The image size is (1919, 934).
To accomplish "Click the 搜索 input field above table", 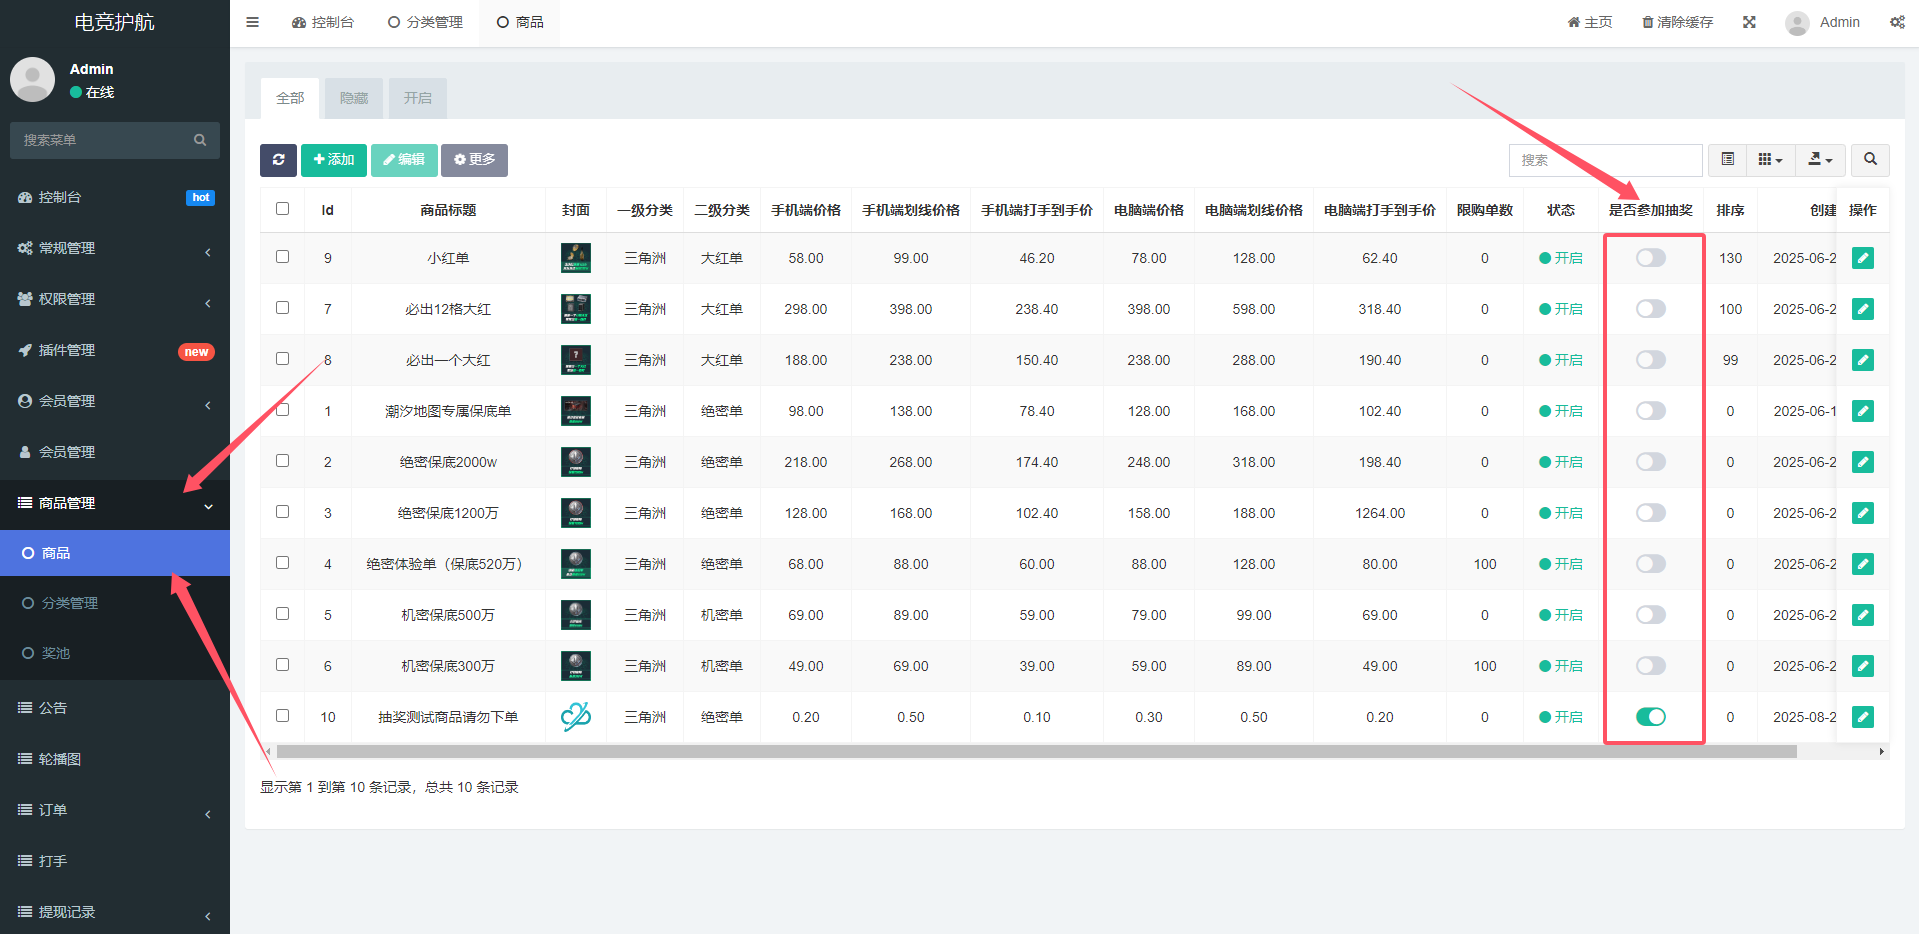I will click(x=1604, y=160).
